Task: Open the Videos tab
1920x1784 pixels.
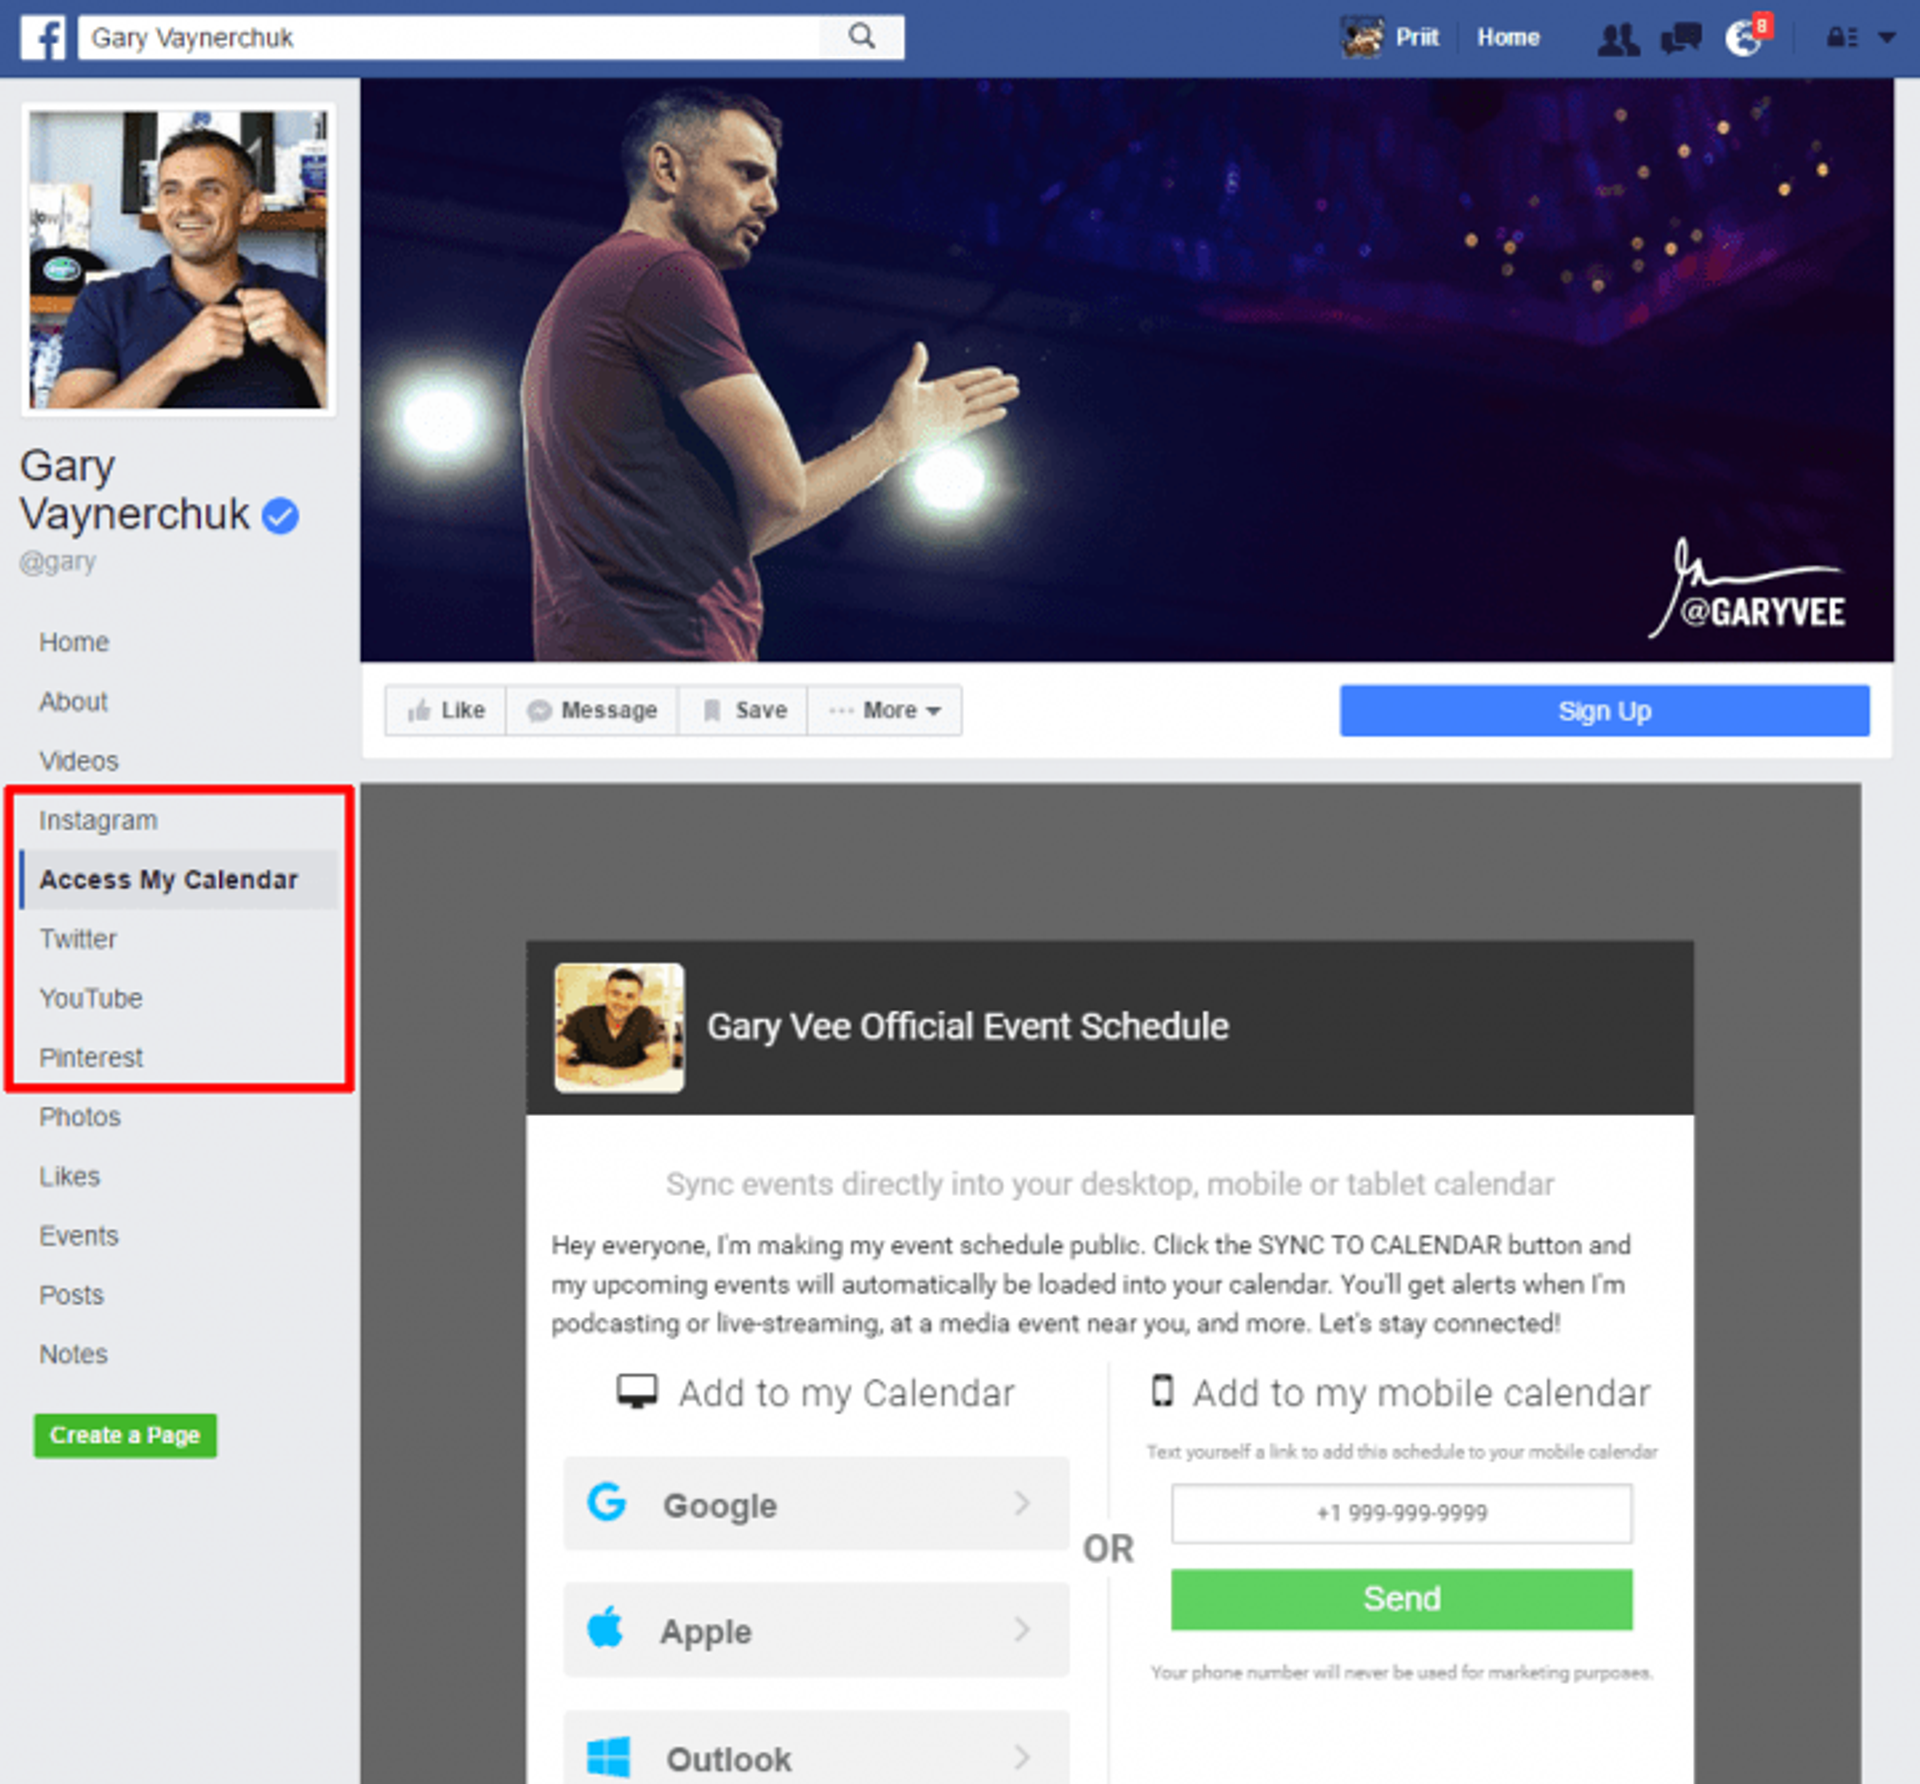Action: coord(78,761)
